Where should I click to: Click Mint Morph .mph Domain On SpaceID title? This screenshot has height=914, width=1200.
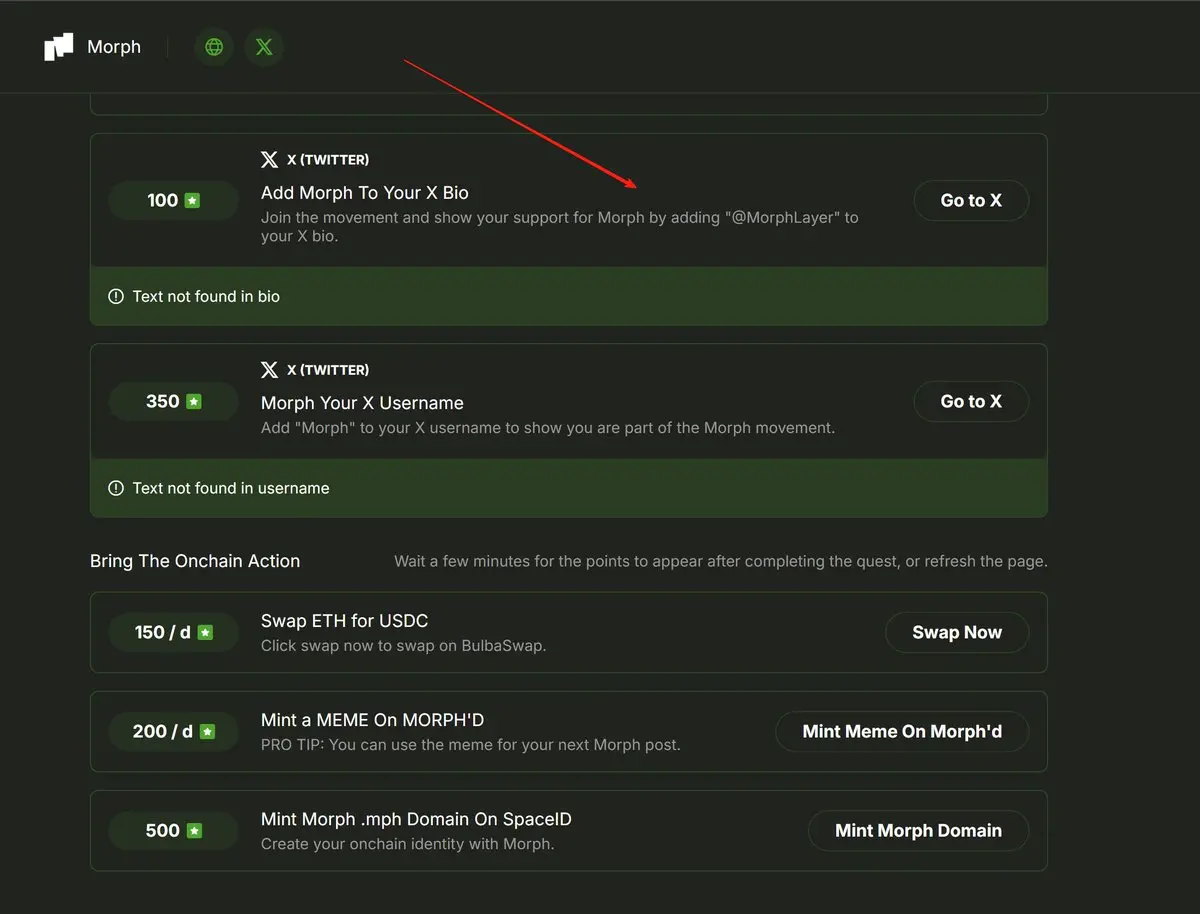point(416,819)
